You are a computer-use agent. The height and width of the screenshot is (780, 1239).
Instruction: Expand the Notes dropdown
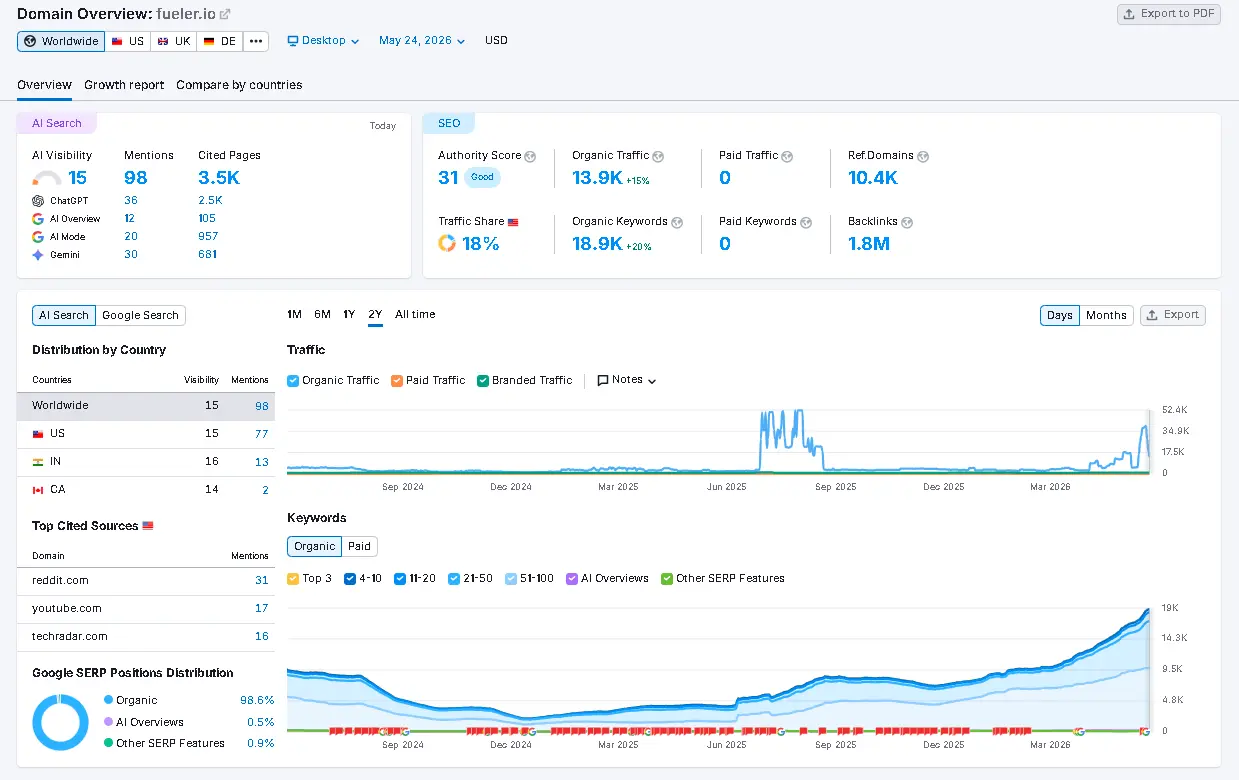[627, 380]
